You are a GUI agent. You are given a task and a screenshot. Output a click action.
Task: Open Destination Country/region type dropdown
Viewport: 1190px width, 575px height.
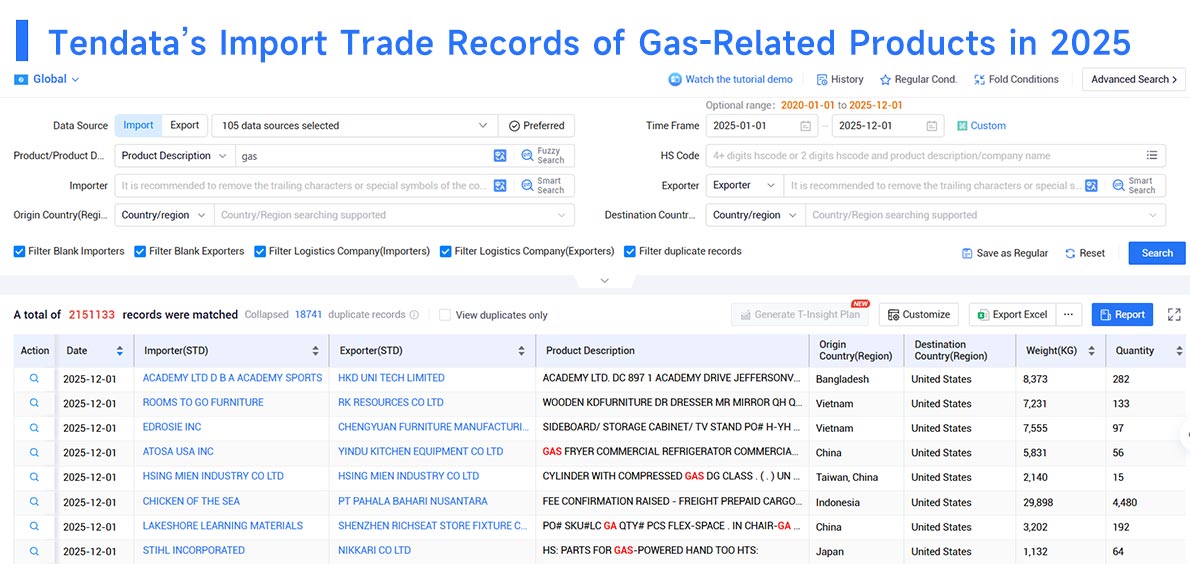pyautogui.click(x=755, y=215)
